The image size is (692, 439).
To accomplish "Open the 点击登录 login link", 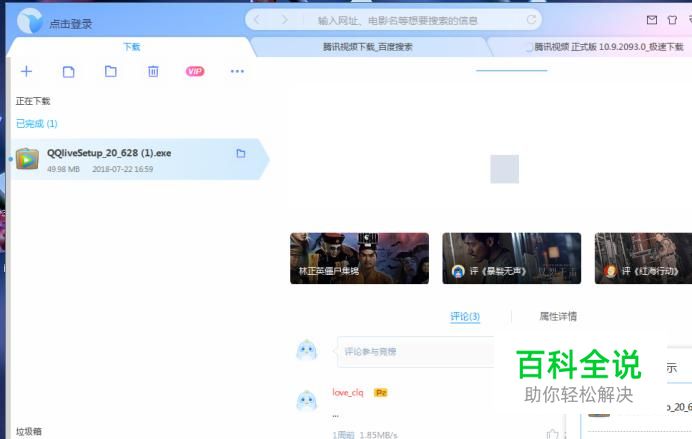I will 70,24.
